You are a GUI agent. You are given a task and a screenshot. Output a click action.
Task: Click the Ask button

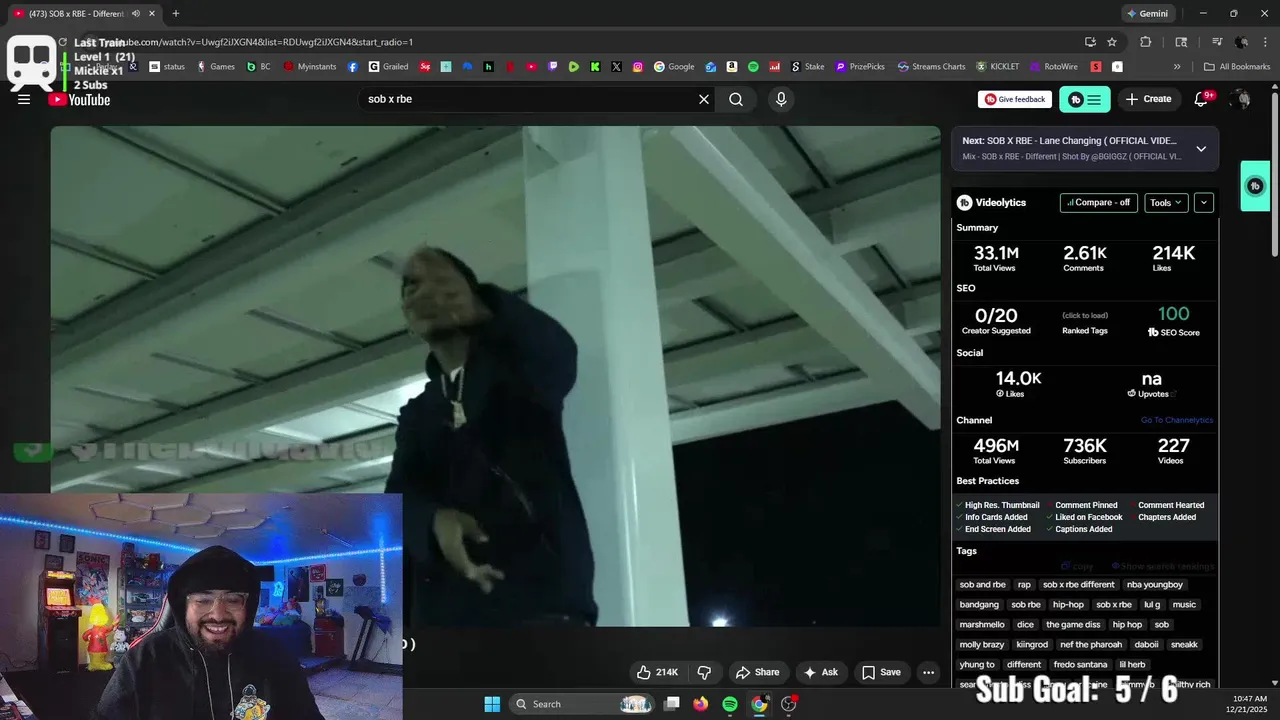(x=820, y=672)
